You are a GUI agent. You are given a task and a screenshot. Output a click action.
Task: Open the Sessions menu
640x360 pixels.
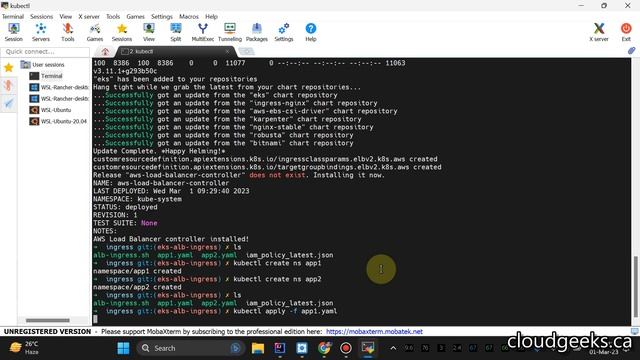tap(41, 16)
